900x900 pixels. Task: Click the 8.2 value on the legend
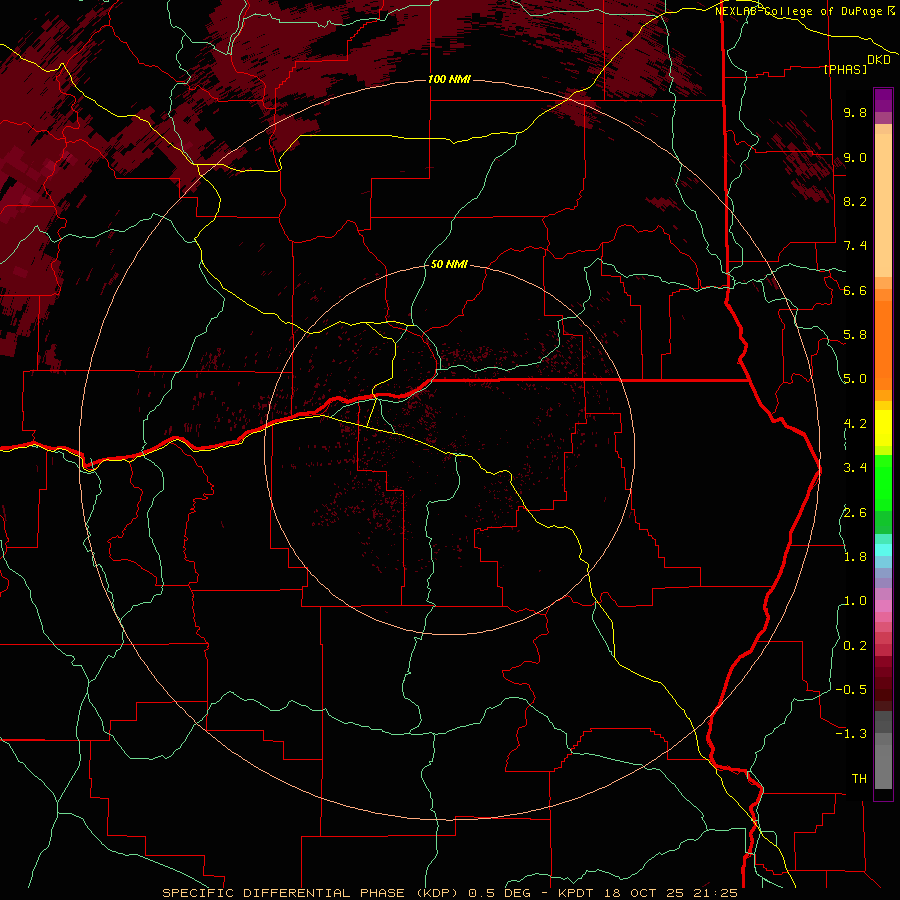point(855,201)
